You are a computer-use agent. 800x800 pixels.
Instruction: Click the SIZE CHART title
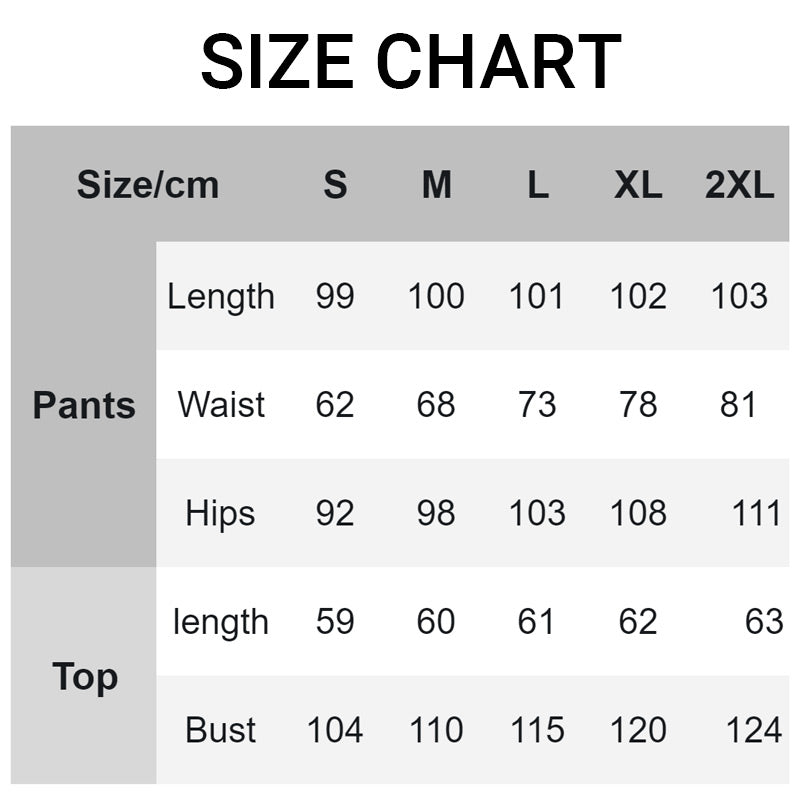(x=410, y=62)
